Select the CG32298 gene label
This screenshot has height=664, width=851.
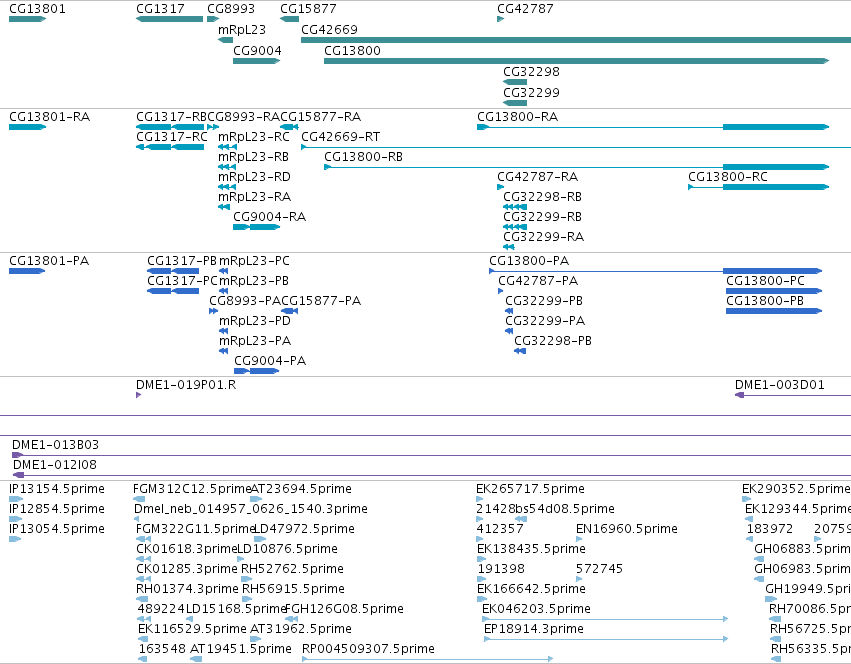click(x=531, y=72)
